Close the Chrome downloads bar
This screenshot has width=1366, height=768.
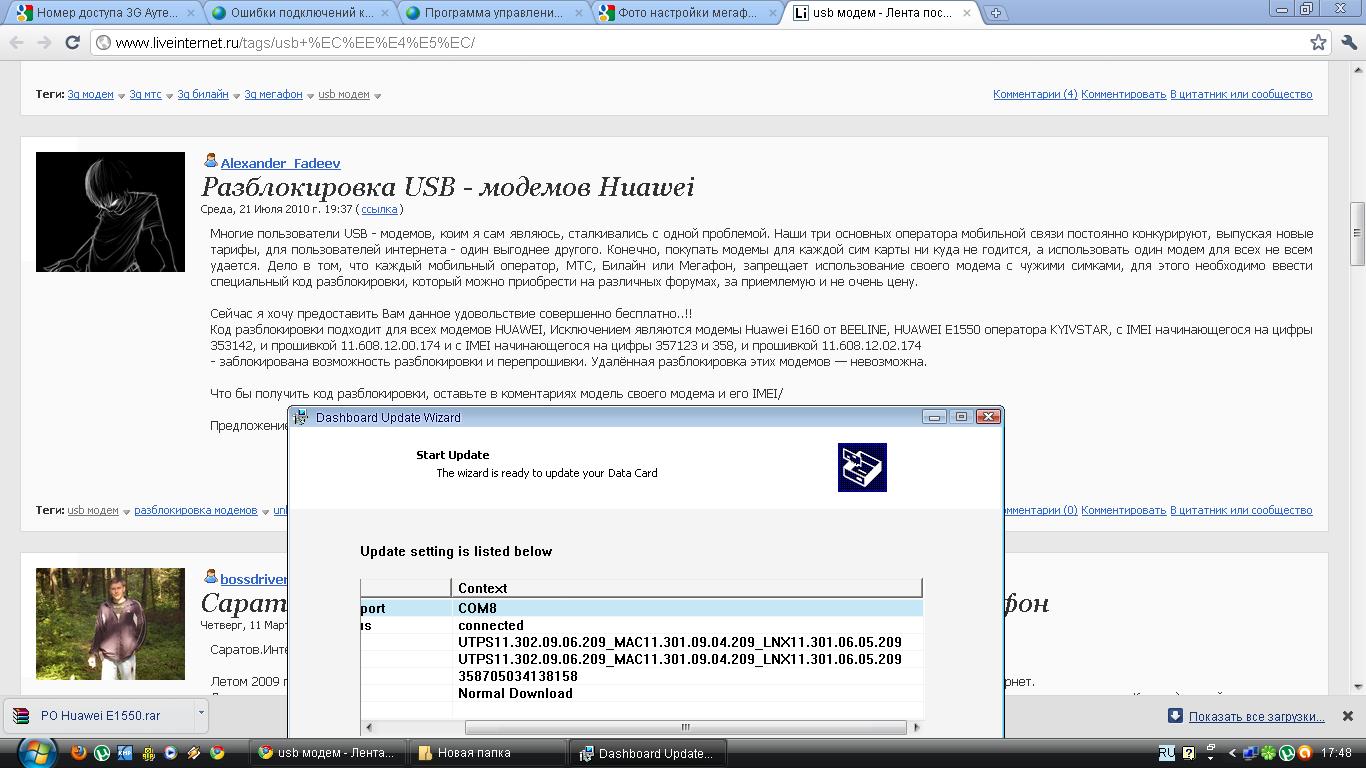[x=1348, y=716]
